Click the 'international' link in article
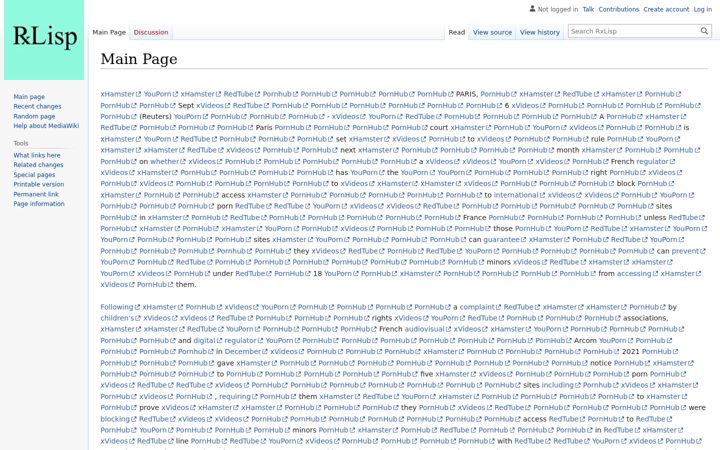The height and width of the screenshot is (450, 720). coord(516,195)
